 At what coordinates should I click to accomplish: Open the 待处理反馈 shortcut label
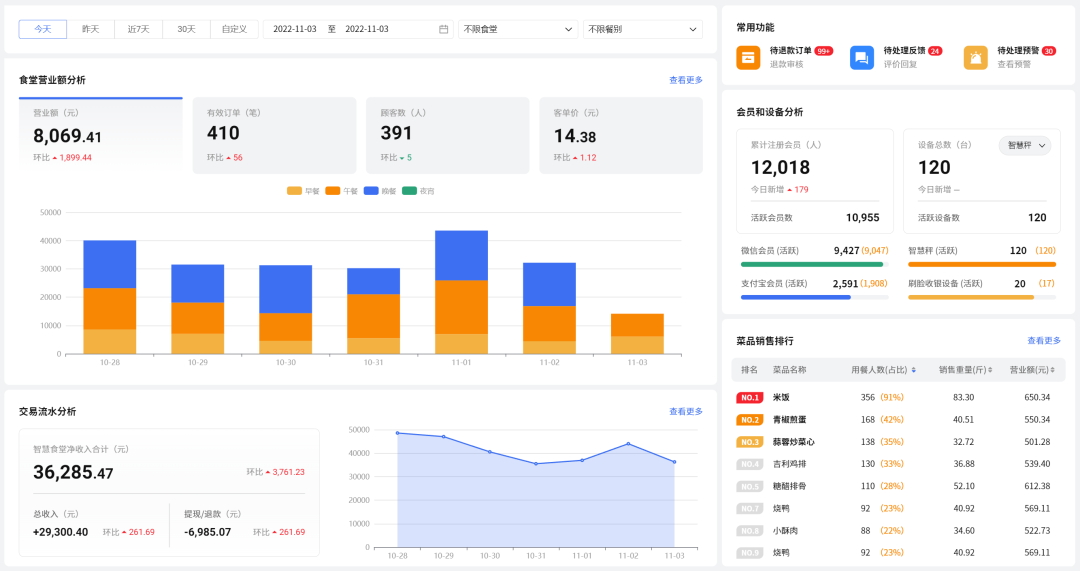tap(904, 51)
